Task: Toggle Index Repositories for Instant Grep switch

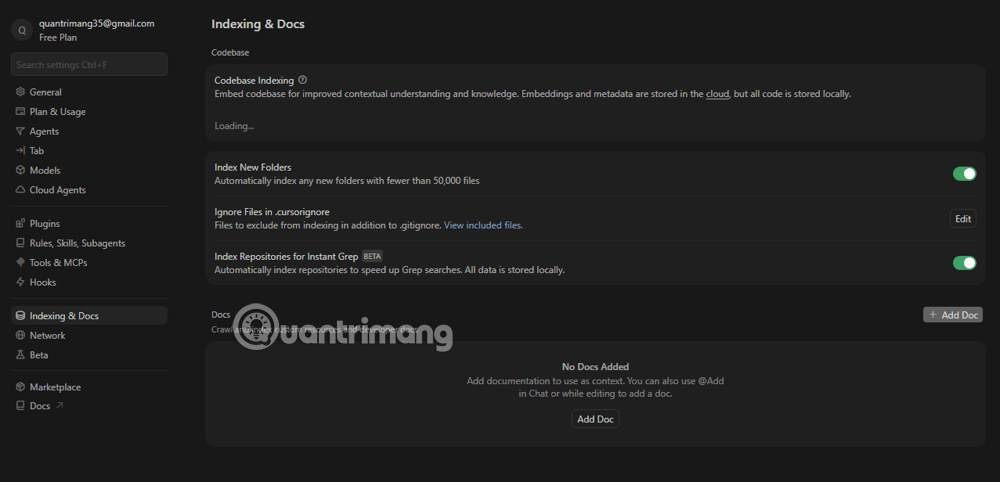Action: point(964,263)
